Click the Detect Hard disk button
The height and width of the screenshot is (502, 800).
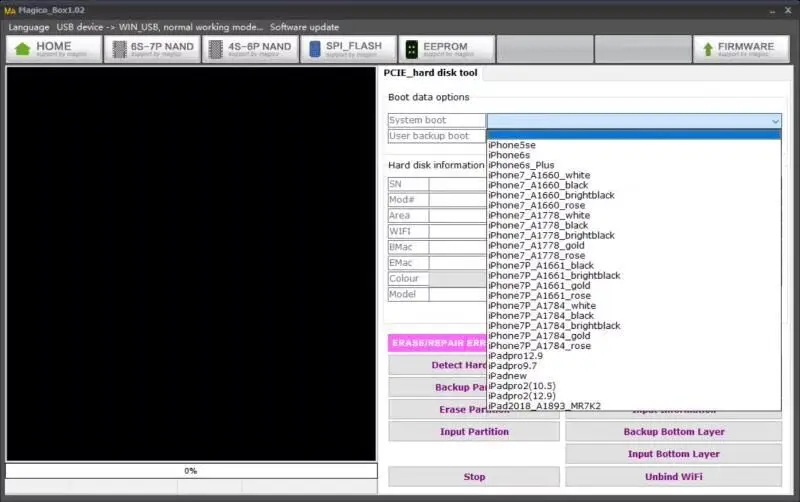(x=437, y=365)
